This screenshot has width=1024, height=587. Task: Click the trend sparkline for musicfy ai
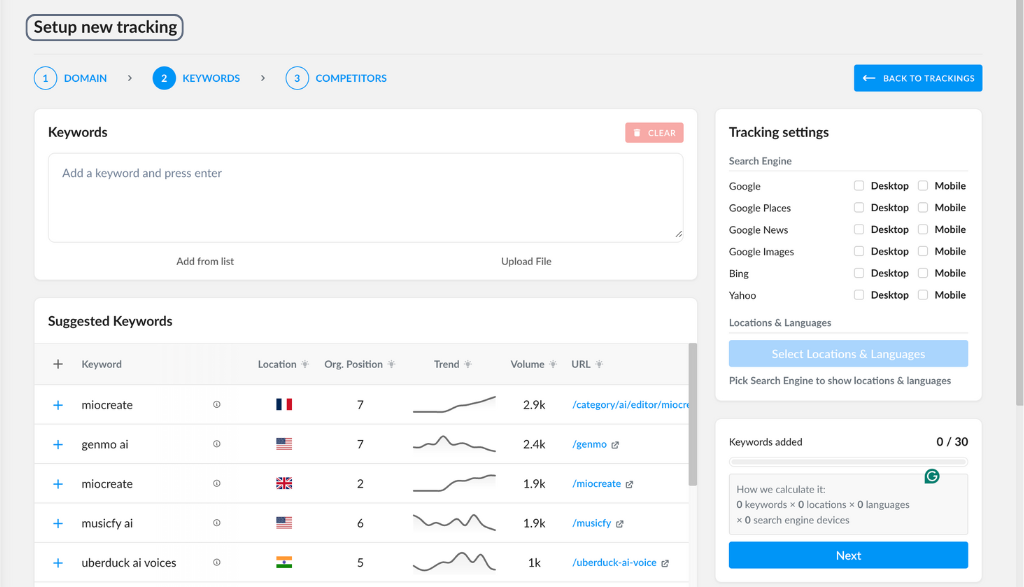click(455, 522)
